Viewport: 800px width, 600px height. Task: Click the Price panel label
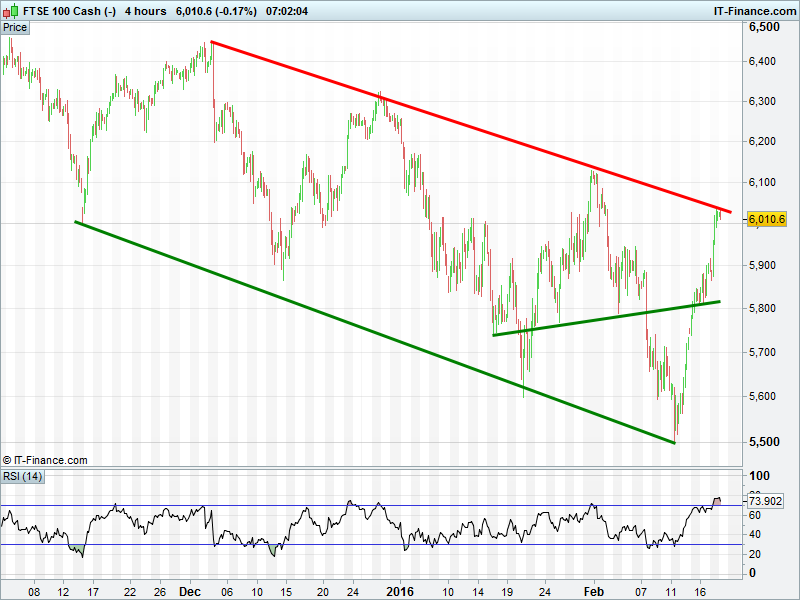point(15,28)
